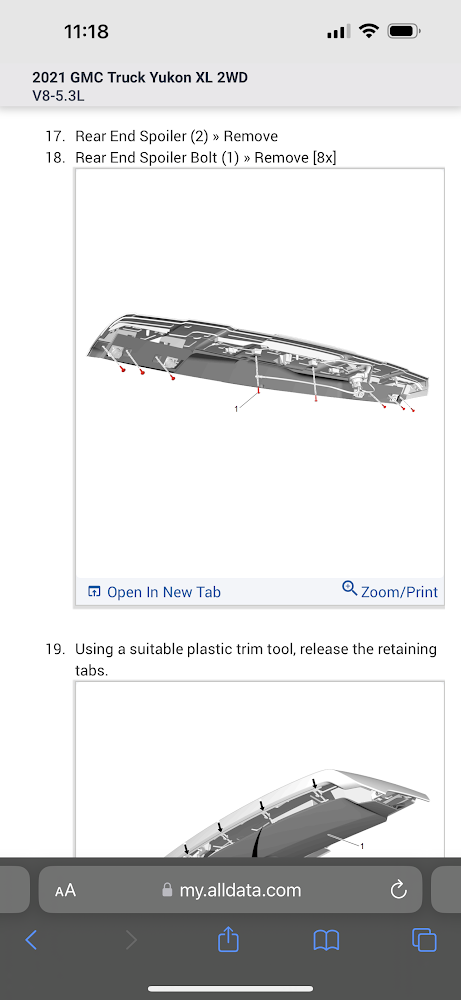461x1000 pixels.
Task: Tap the Safari back arrow
Action: (x=31, y=939)
